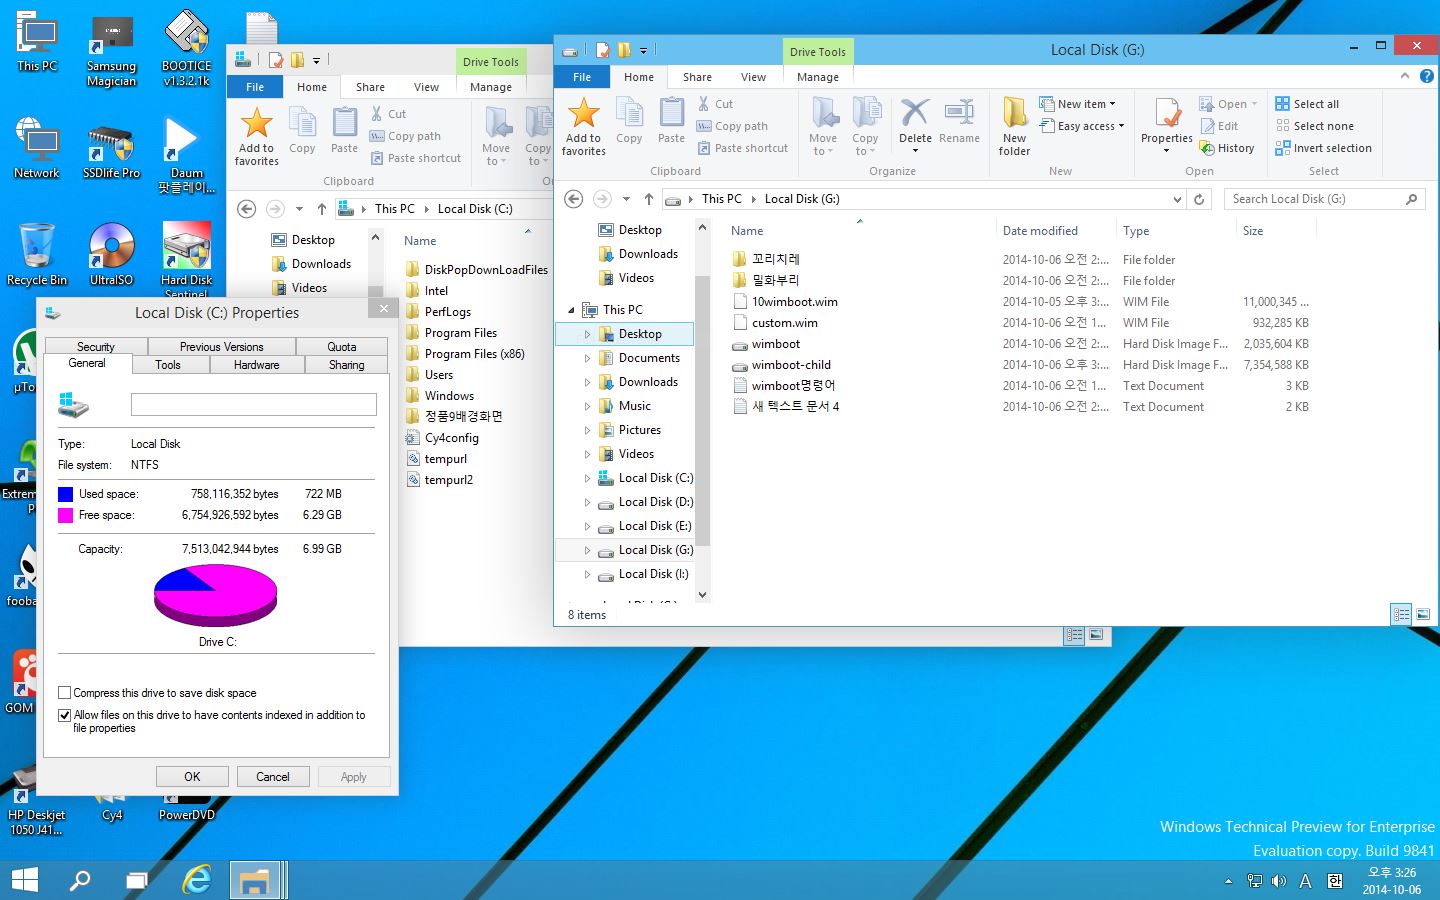Screen dimensions: 1440x900
Task: Click Help icon in G: window
Action: tap(1426, 76)
